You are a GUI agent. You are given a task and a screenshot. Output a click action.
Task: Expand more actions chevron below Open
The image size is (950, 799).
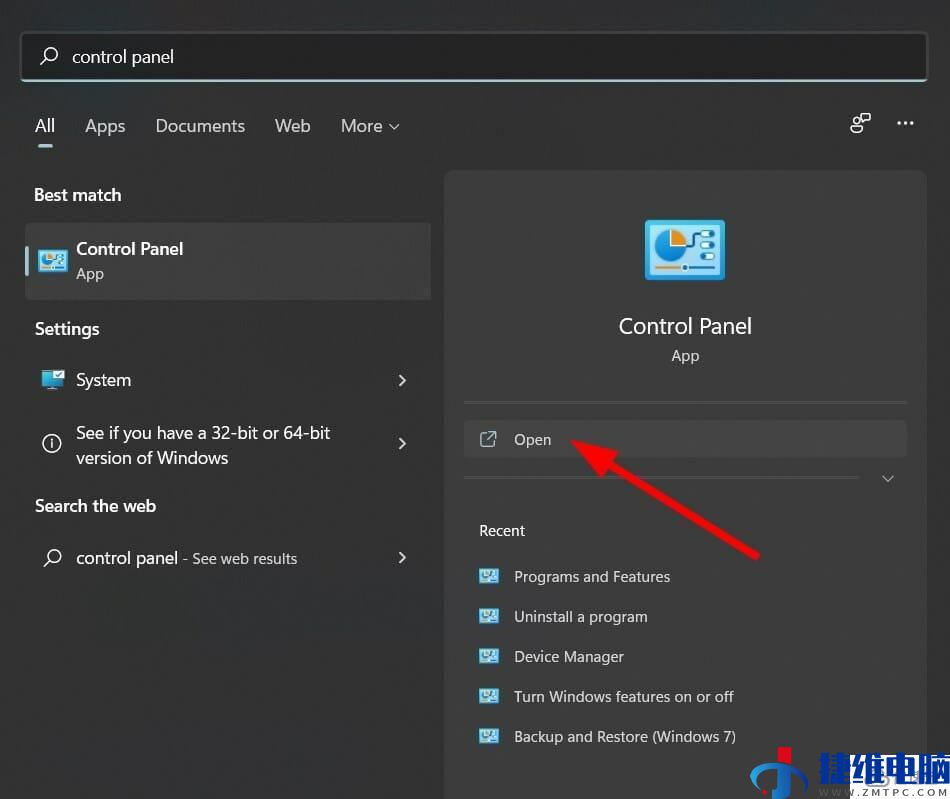[x=888, y=479]
